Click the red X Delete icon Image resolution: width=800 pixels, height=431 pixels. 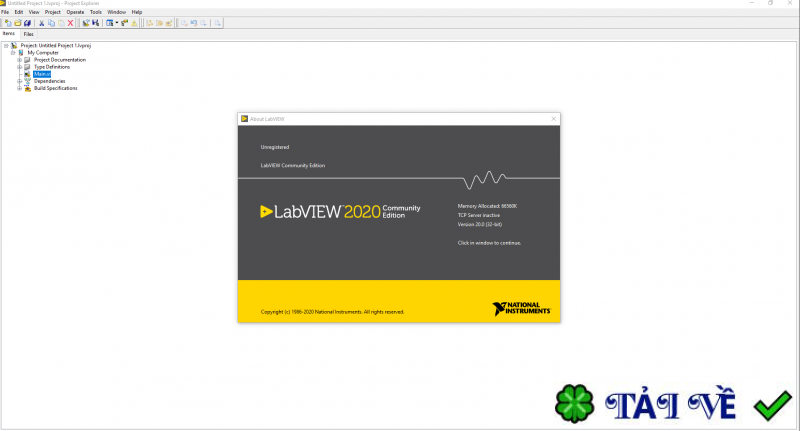point(70,23)
